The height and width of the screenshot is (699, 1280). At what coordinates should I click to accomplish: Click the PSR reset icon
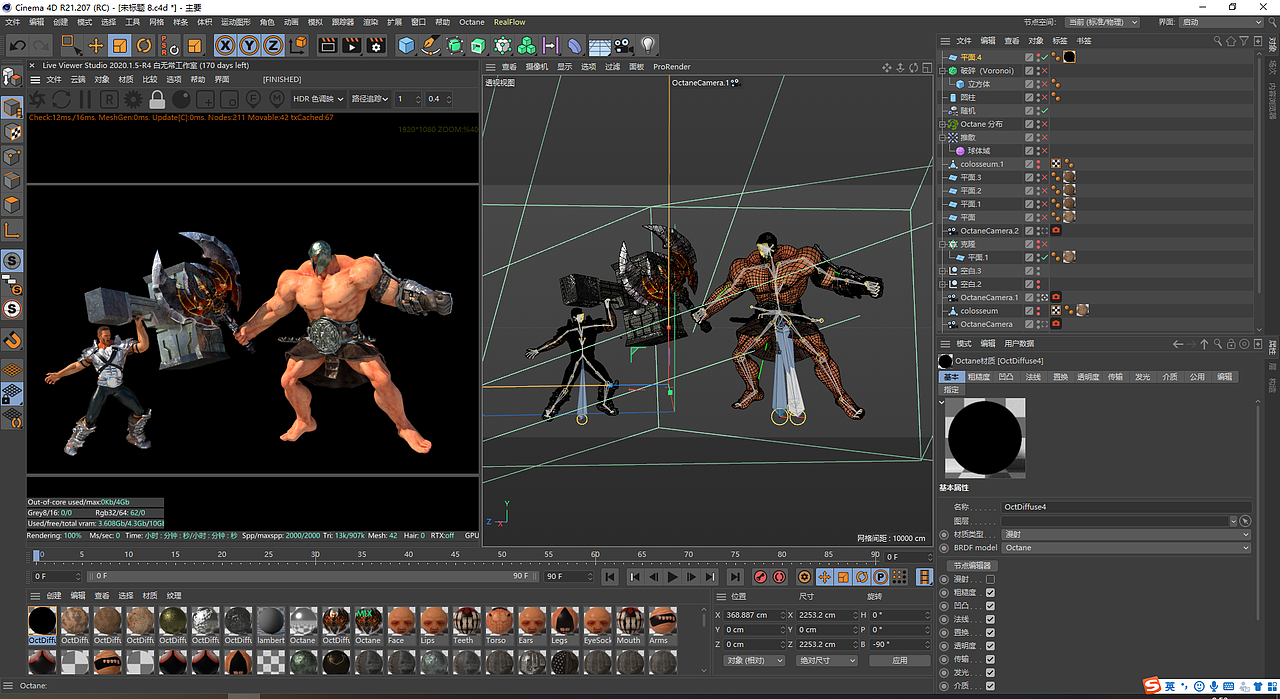[x=170, y=45]
